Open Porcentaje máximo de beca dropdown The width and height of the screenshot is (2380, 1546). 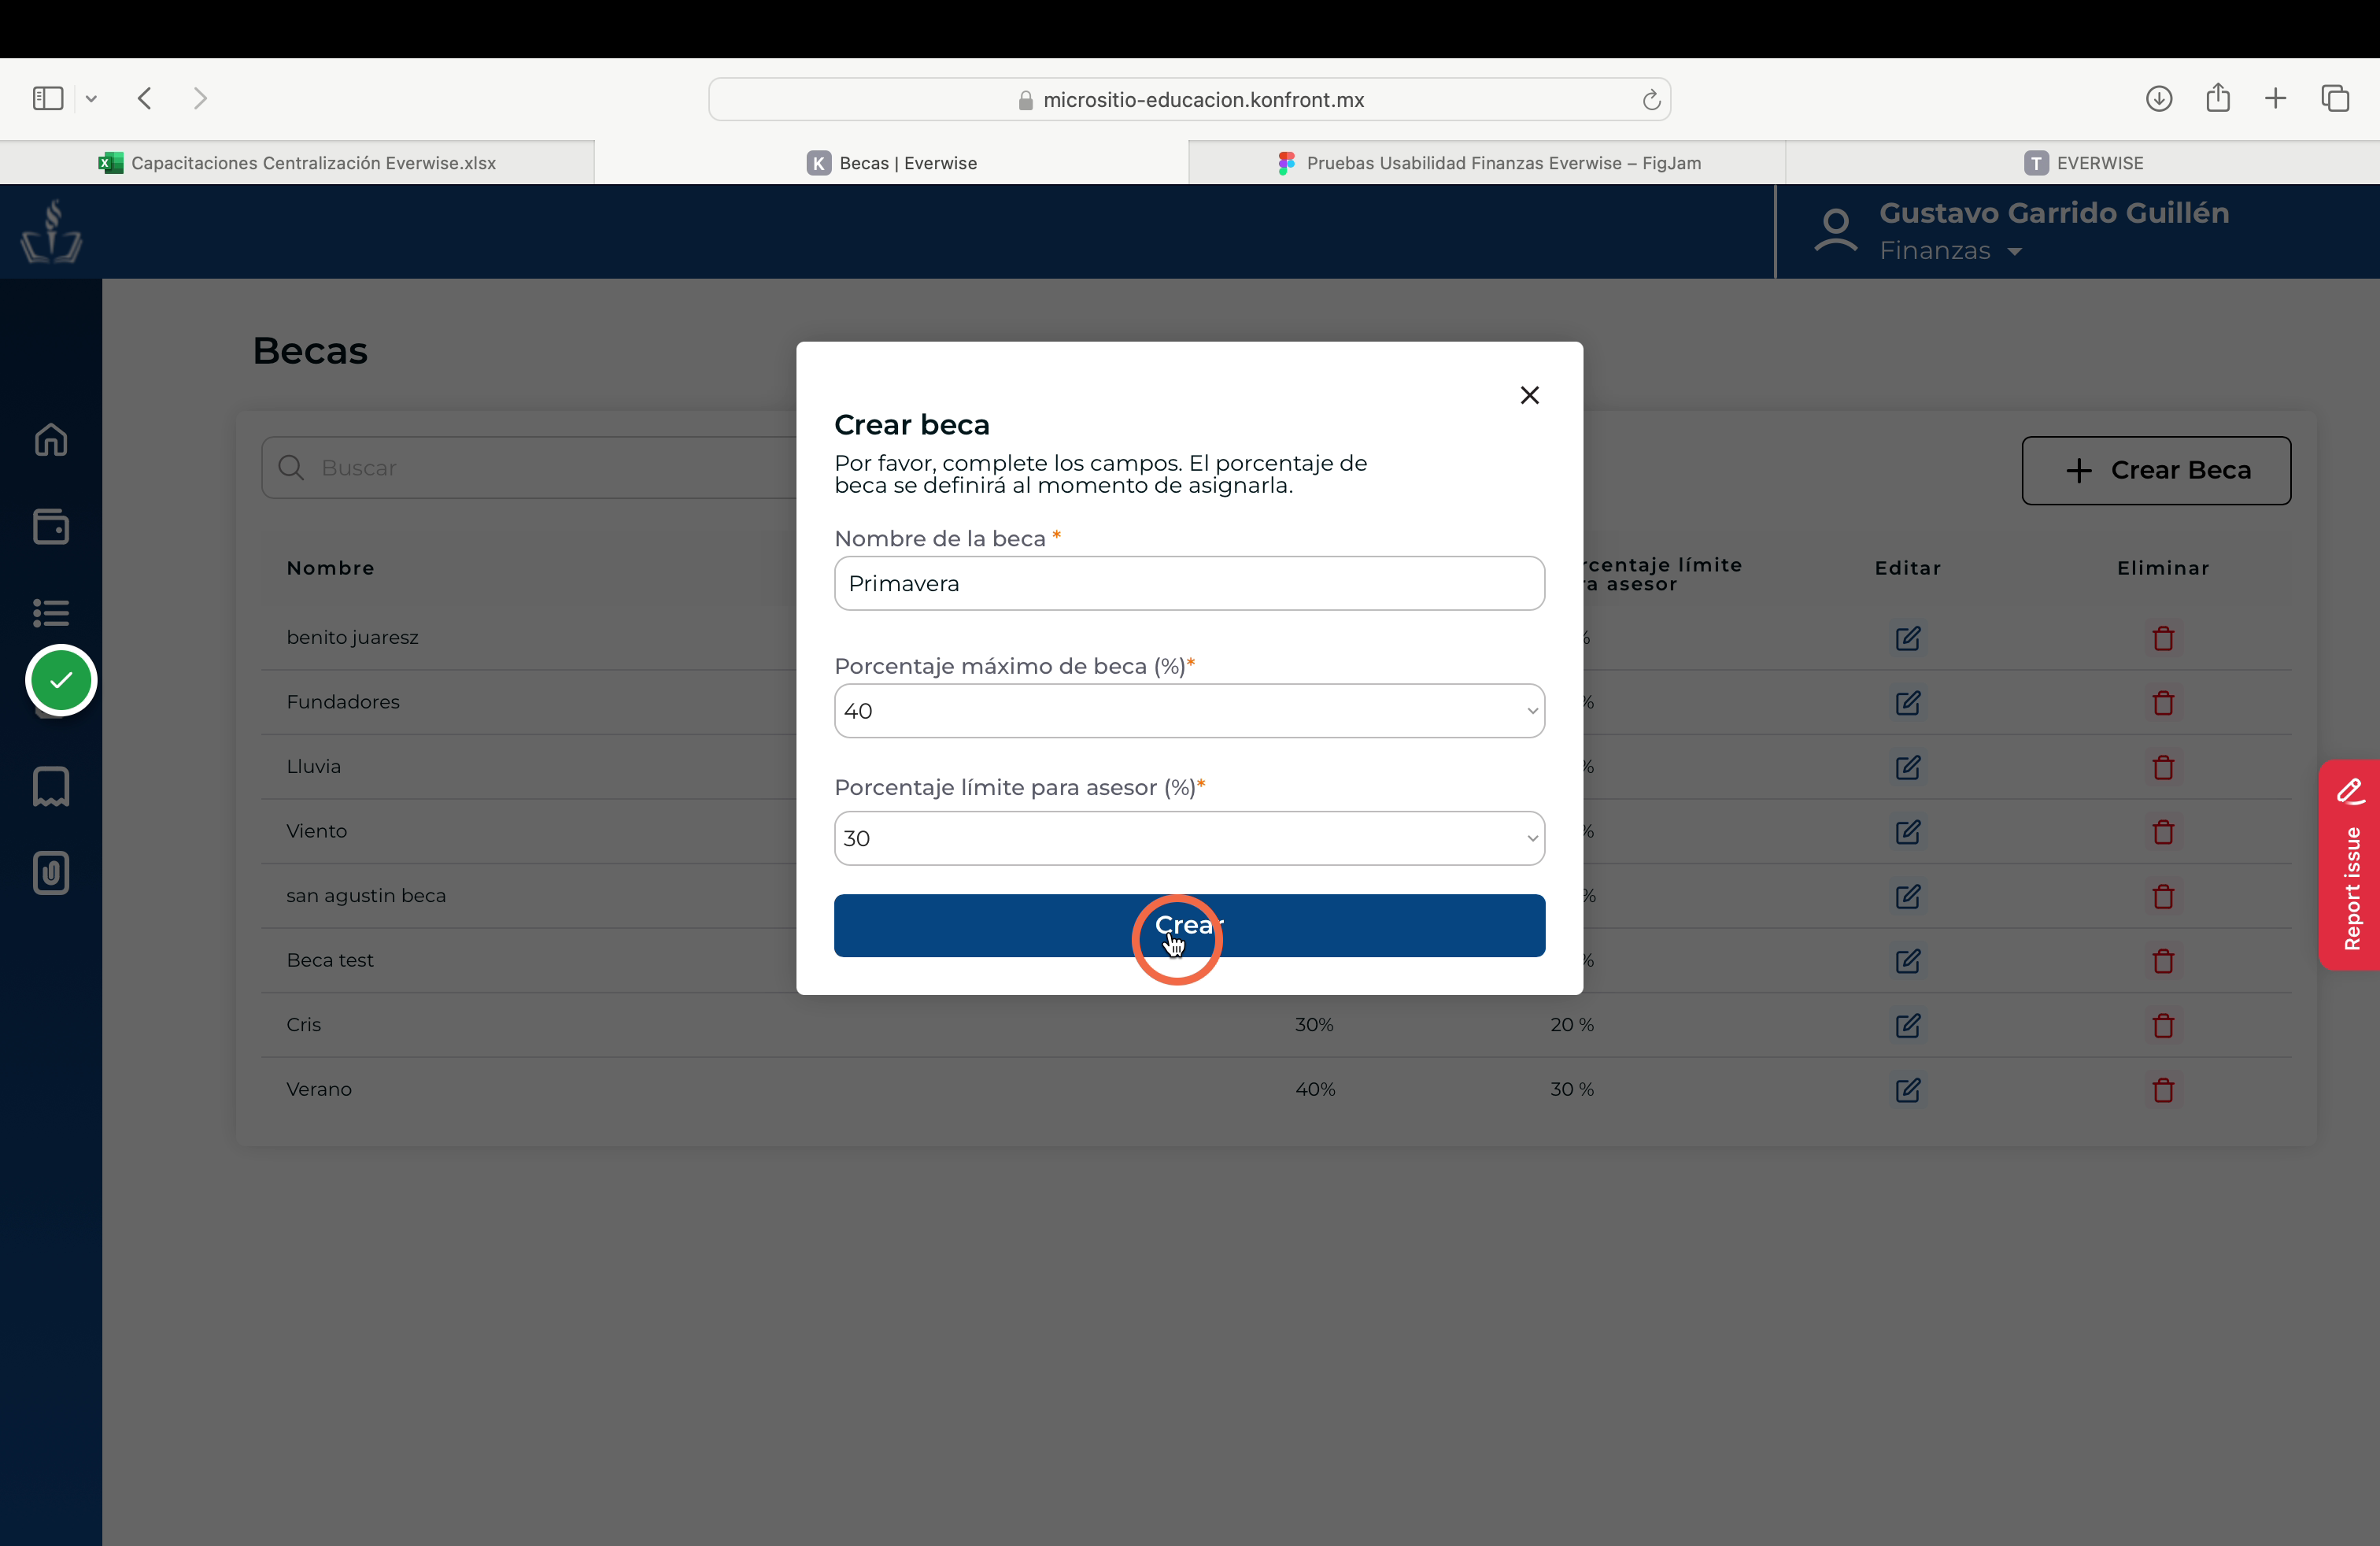(x=1189, y=711)
